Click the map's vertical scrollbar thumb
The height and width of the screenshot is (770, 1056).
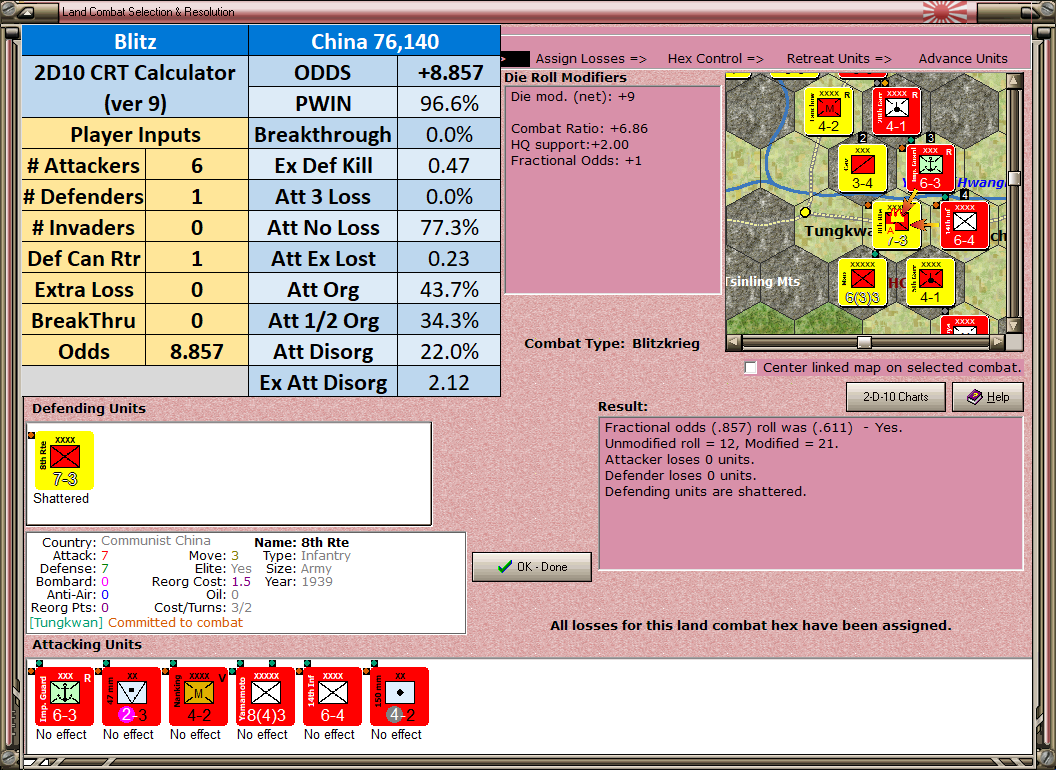coord(1014,178)
